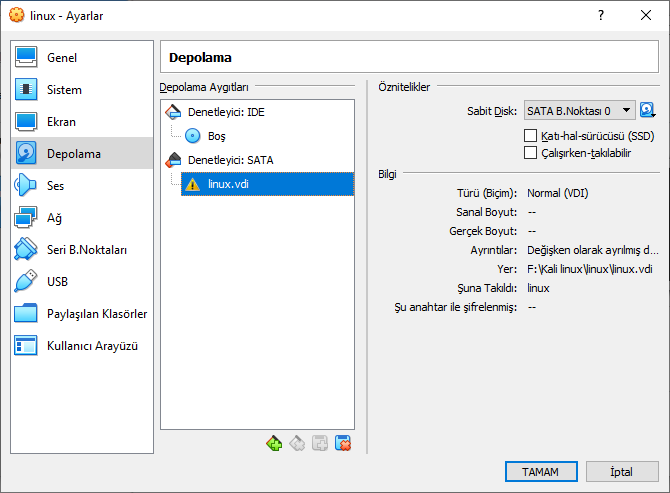This screenshot has height=493, width=670.
Task: Select the linux.vdi disk entry
Action: [267, 184]
